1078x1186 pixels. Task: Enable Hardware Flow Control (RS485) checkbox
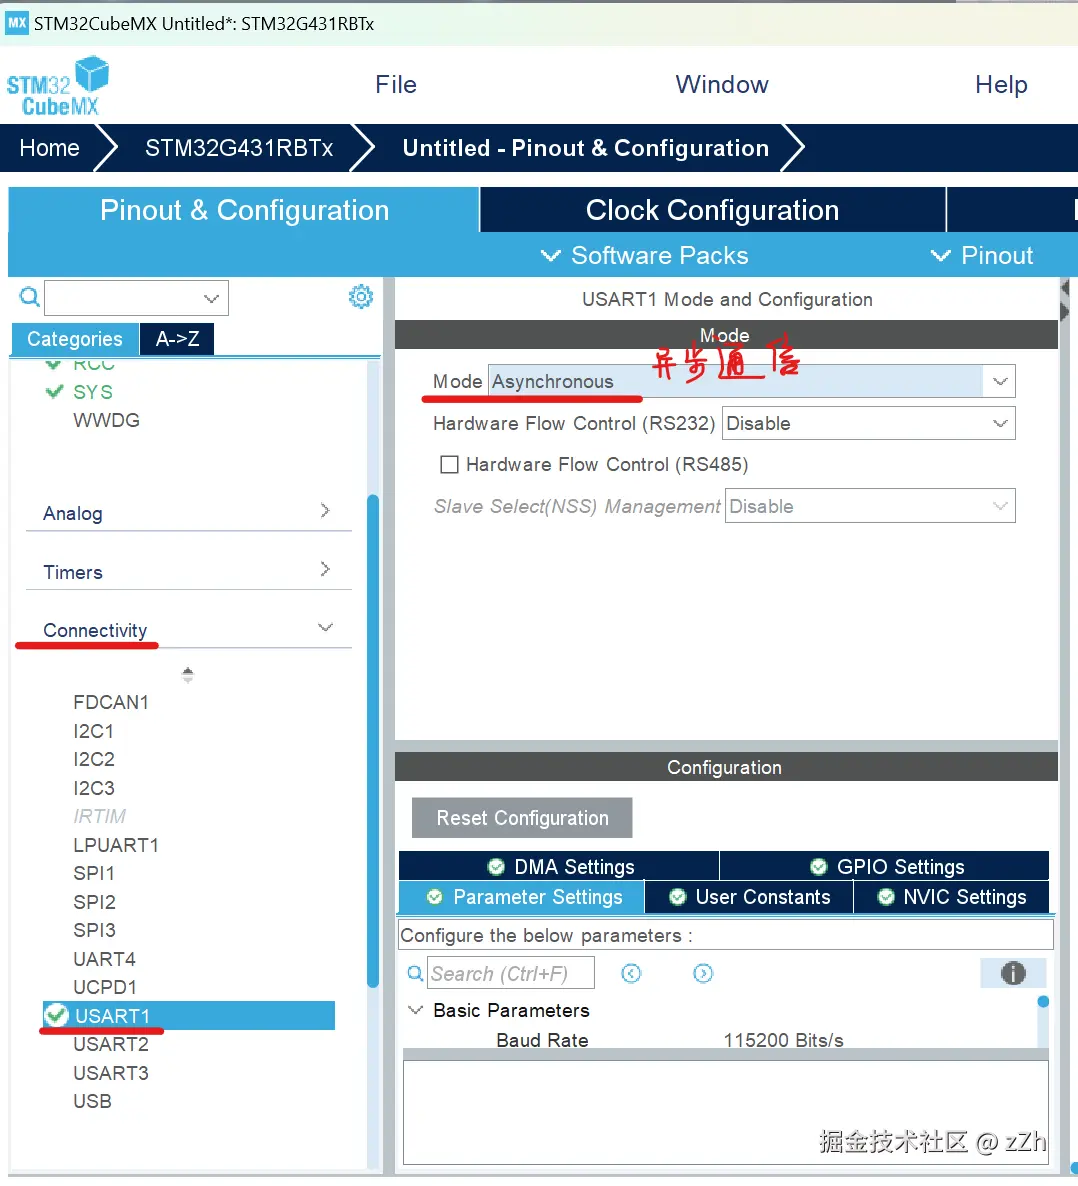[x=450, y=465]
